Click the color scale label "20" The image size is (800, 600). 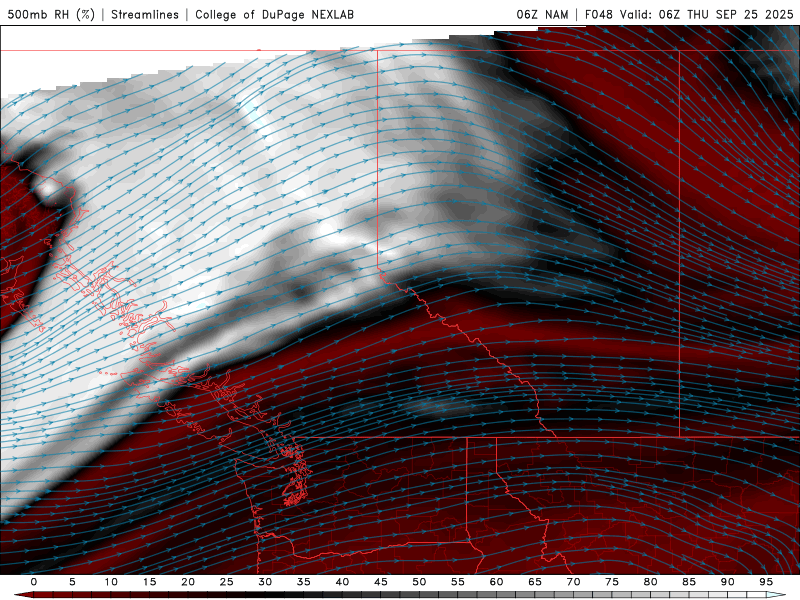tap(188, 582)
